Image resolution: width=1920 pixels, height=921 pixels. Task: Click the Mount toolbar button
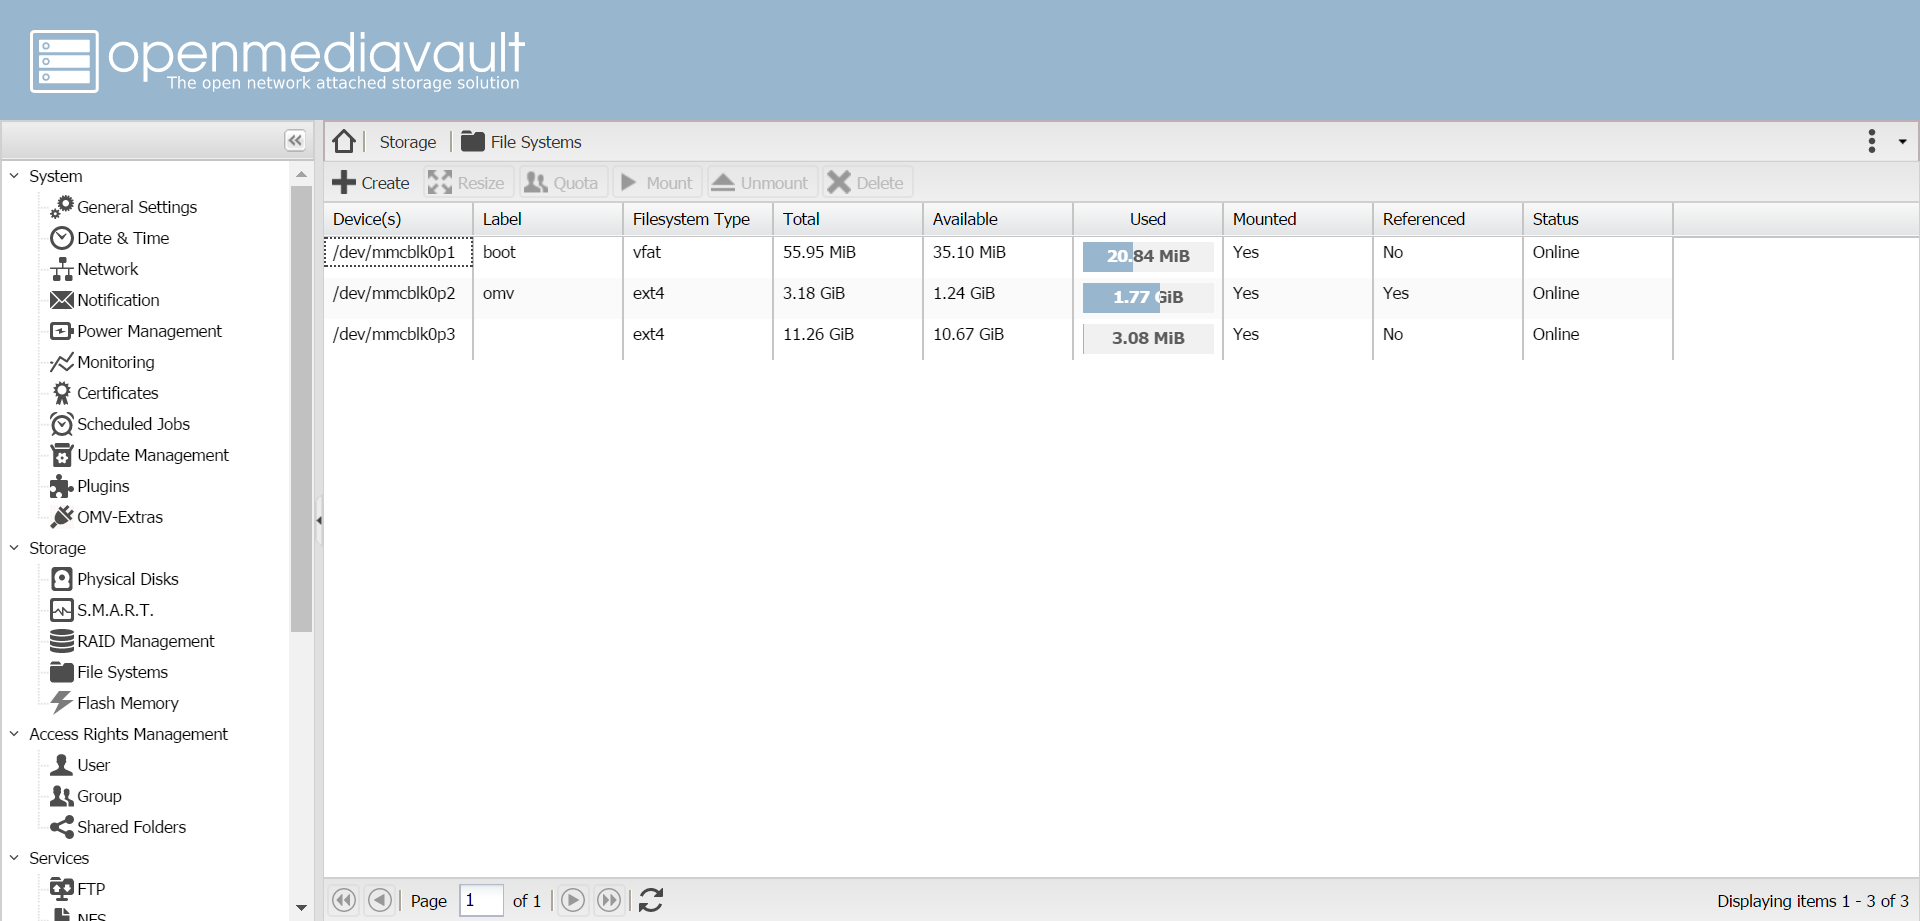[657, 183]
